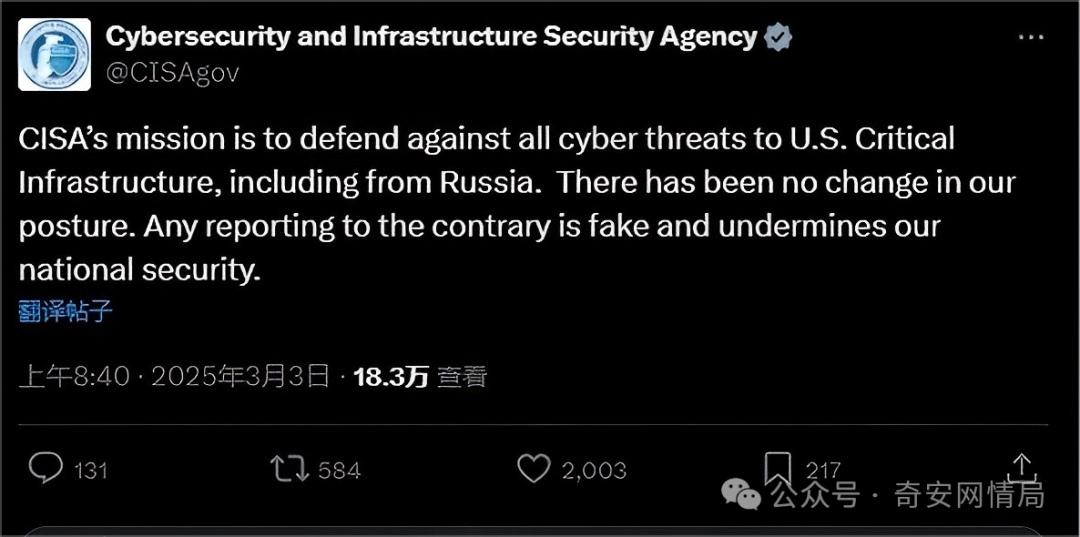Click the gray verified badge icon
Screen dimensions: 1080x537
point(778,38)
